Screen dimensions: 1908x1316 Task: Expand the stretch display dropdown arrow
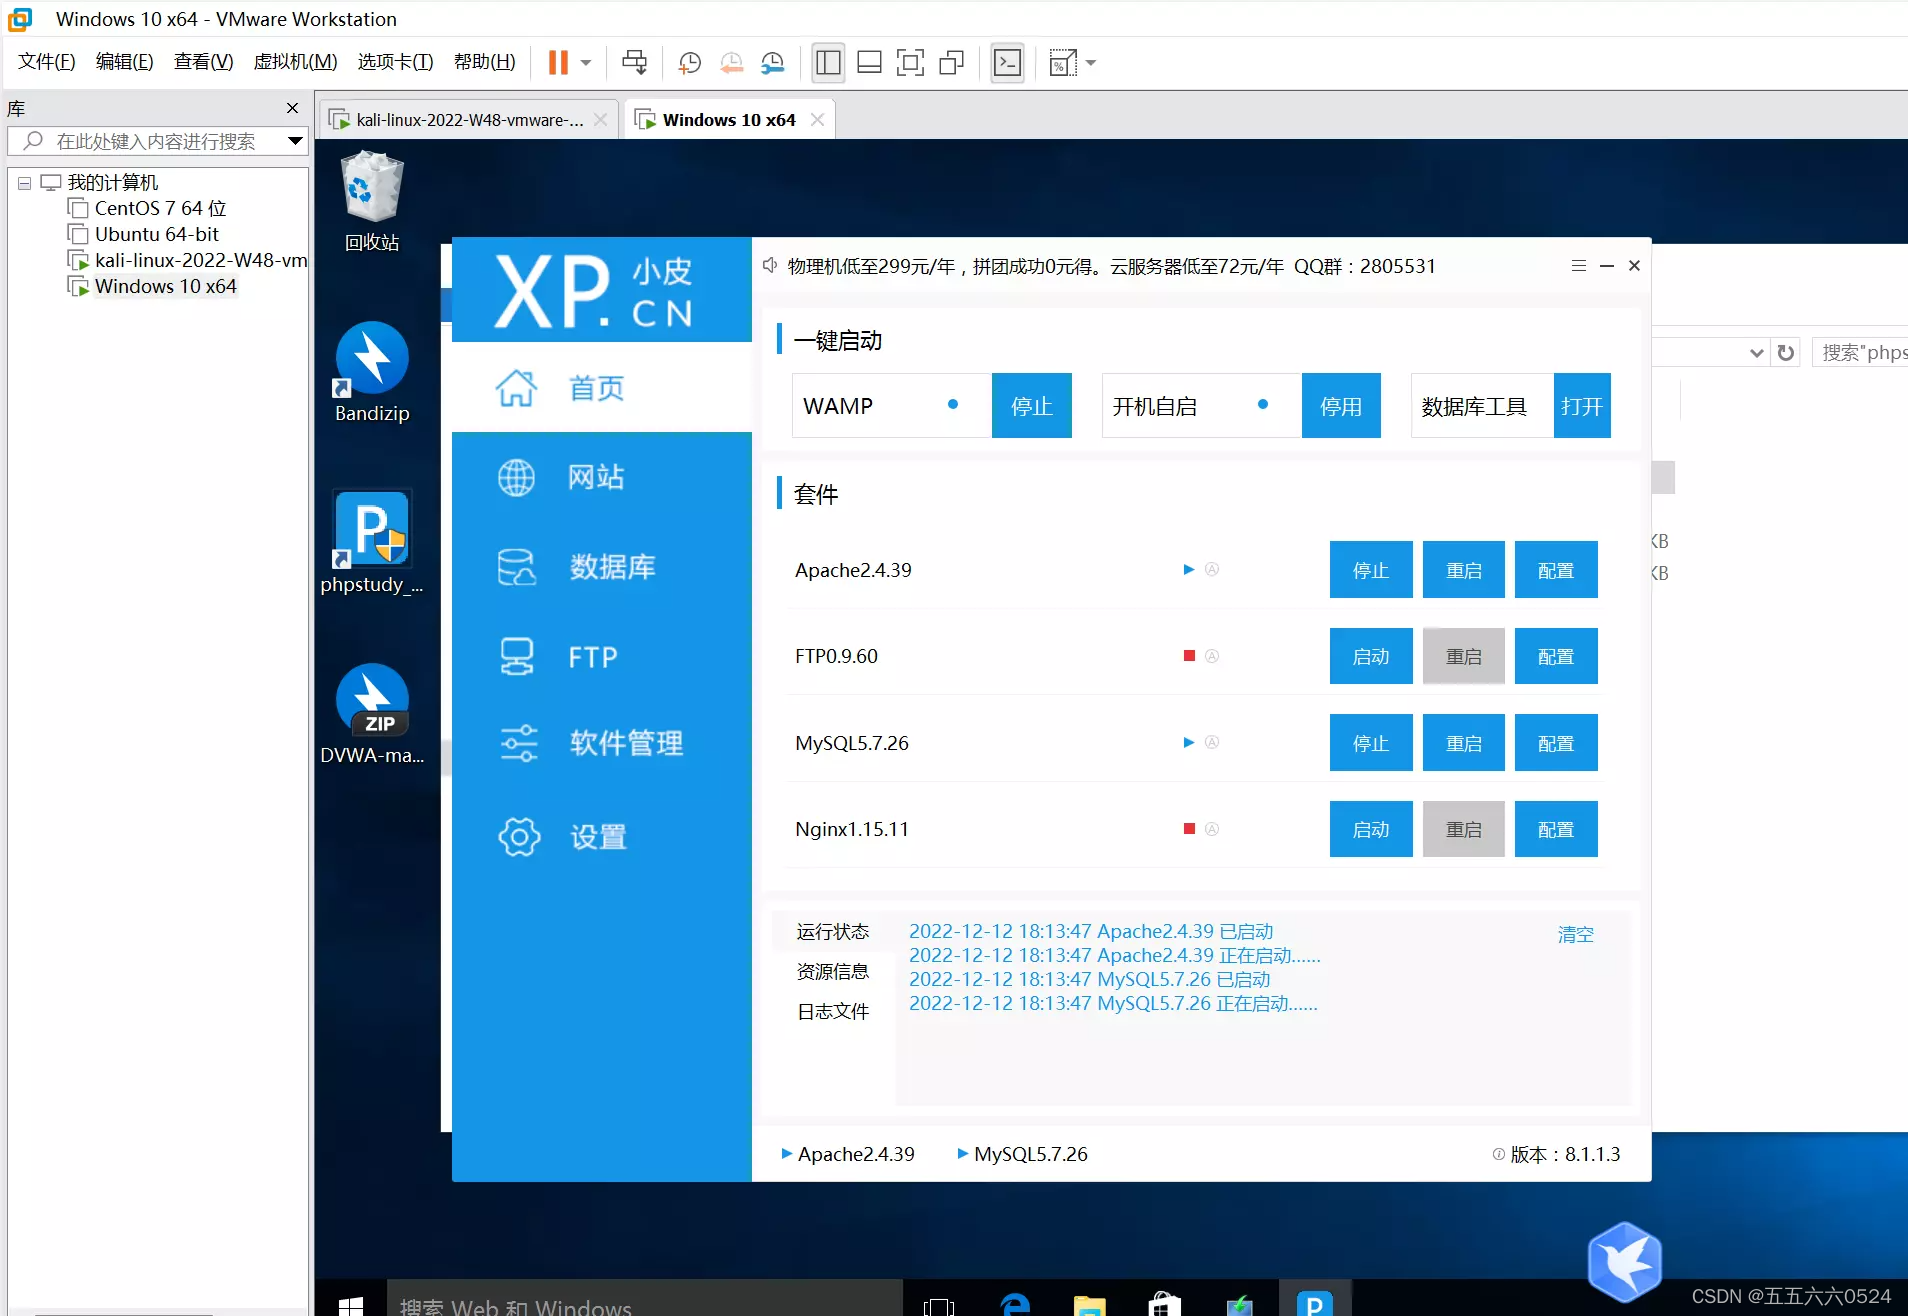coord(1091,63)
